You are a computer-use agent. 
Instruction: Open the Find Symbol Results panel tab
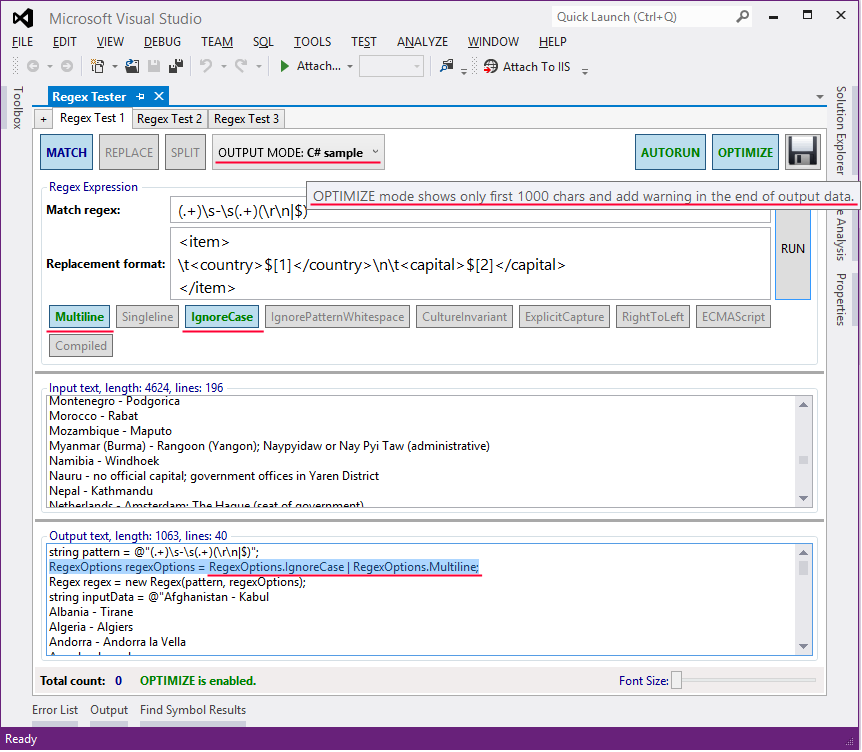[x=193, y=710]
